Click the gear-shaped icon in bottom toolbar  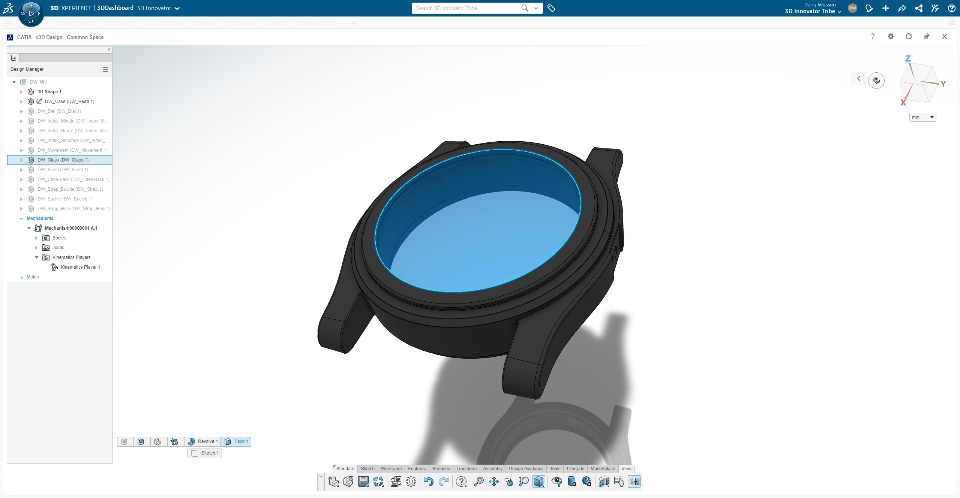coord(411,482)
